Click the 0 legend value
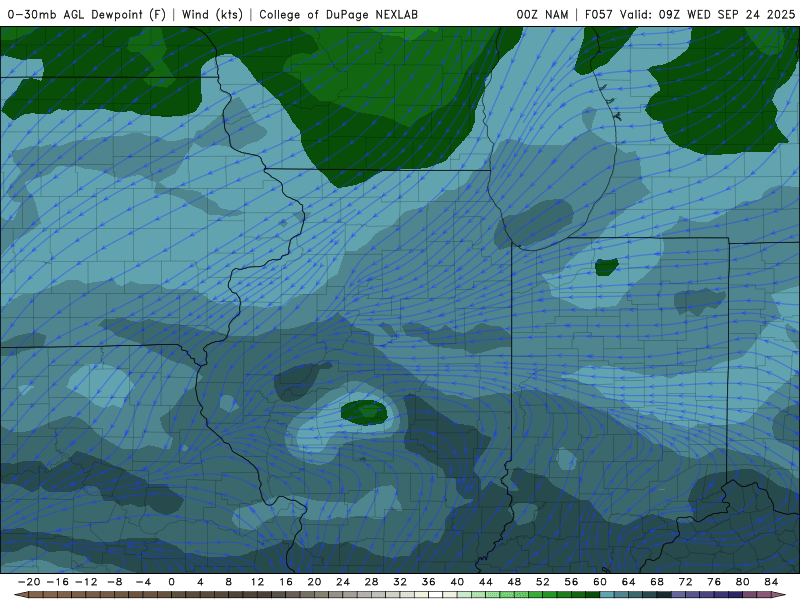800x600 pixels. pos(171,582)
